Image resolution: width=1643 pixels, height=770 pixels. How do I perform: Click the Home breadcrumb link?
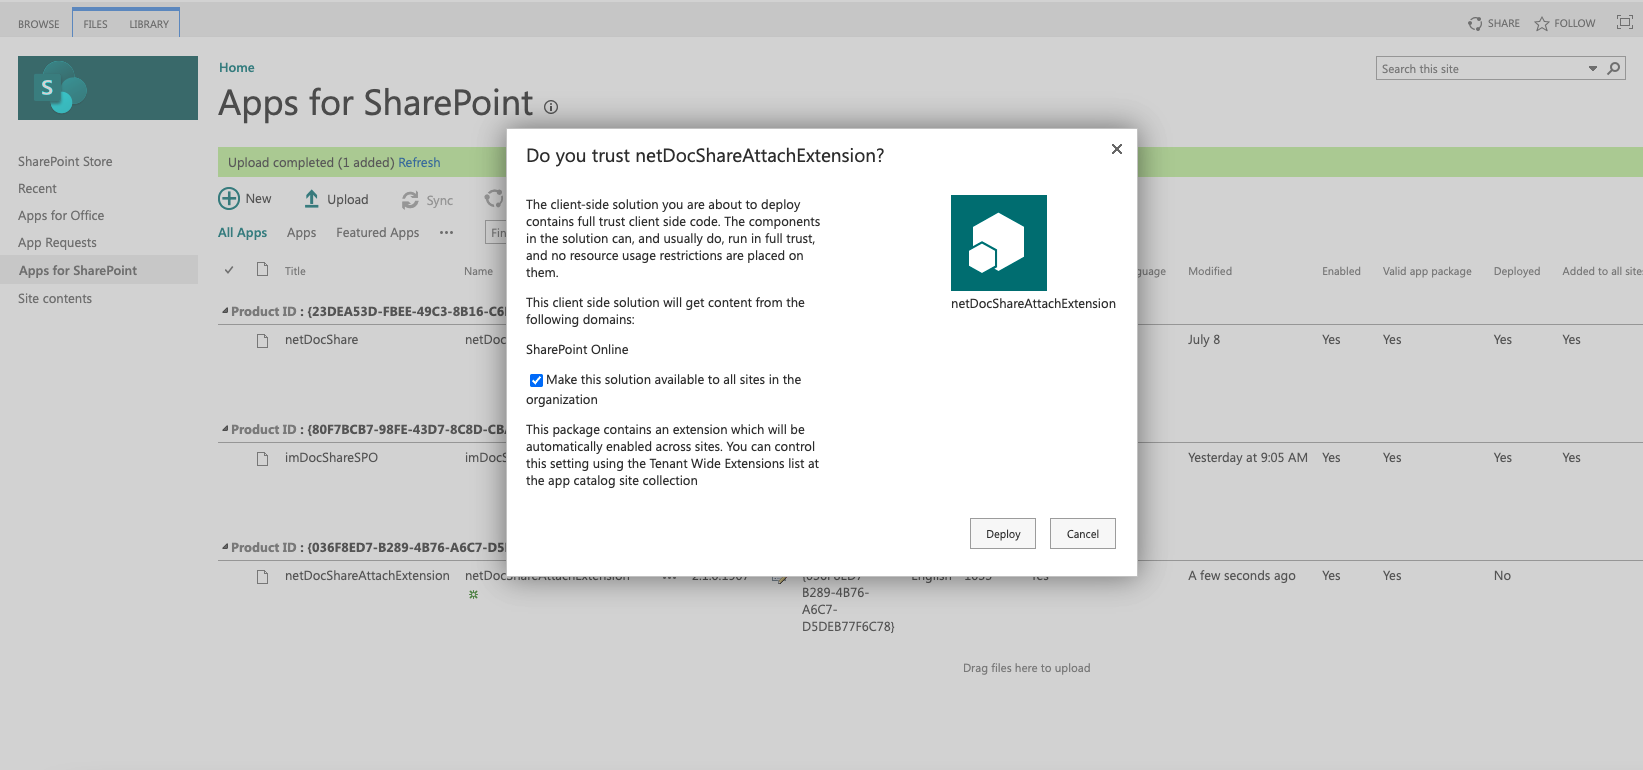tap(237, 68)
